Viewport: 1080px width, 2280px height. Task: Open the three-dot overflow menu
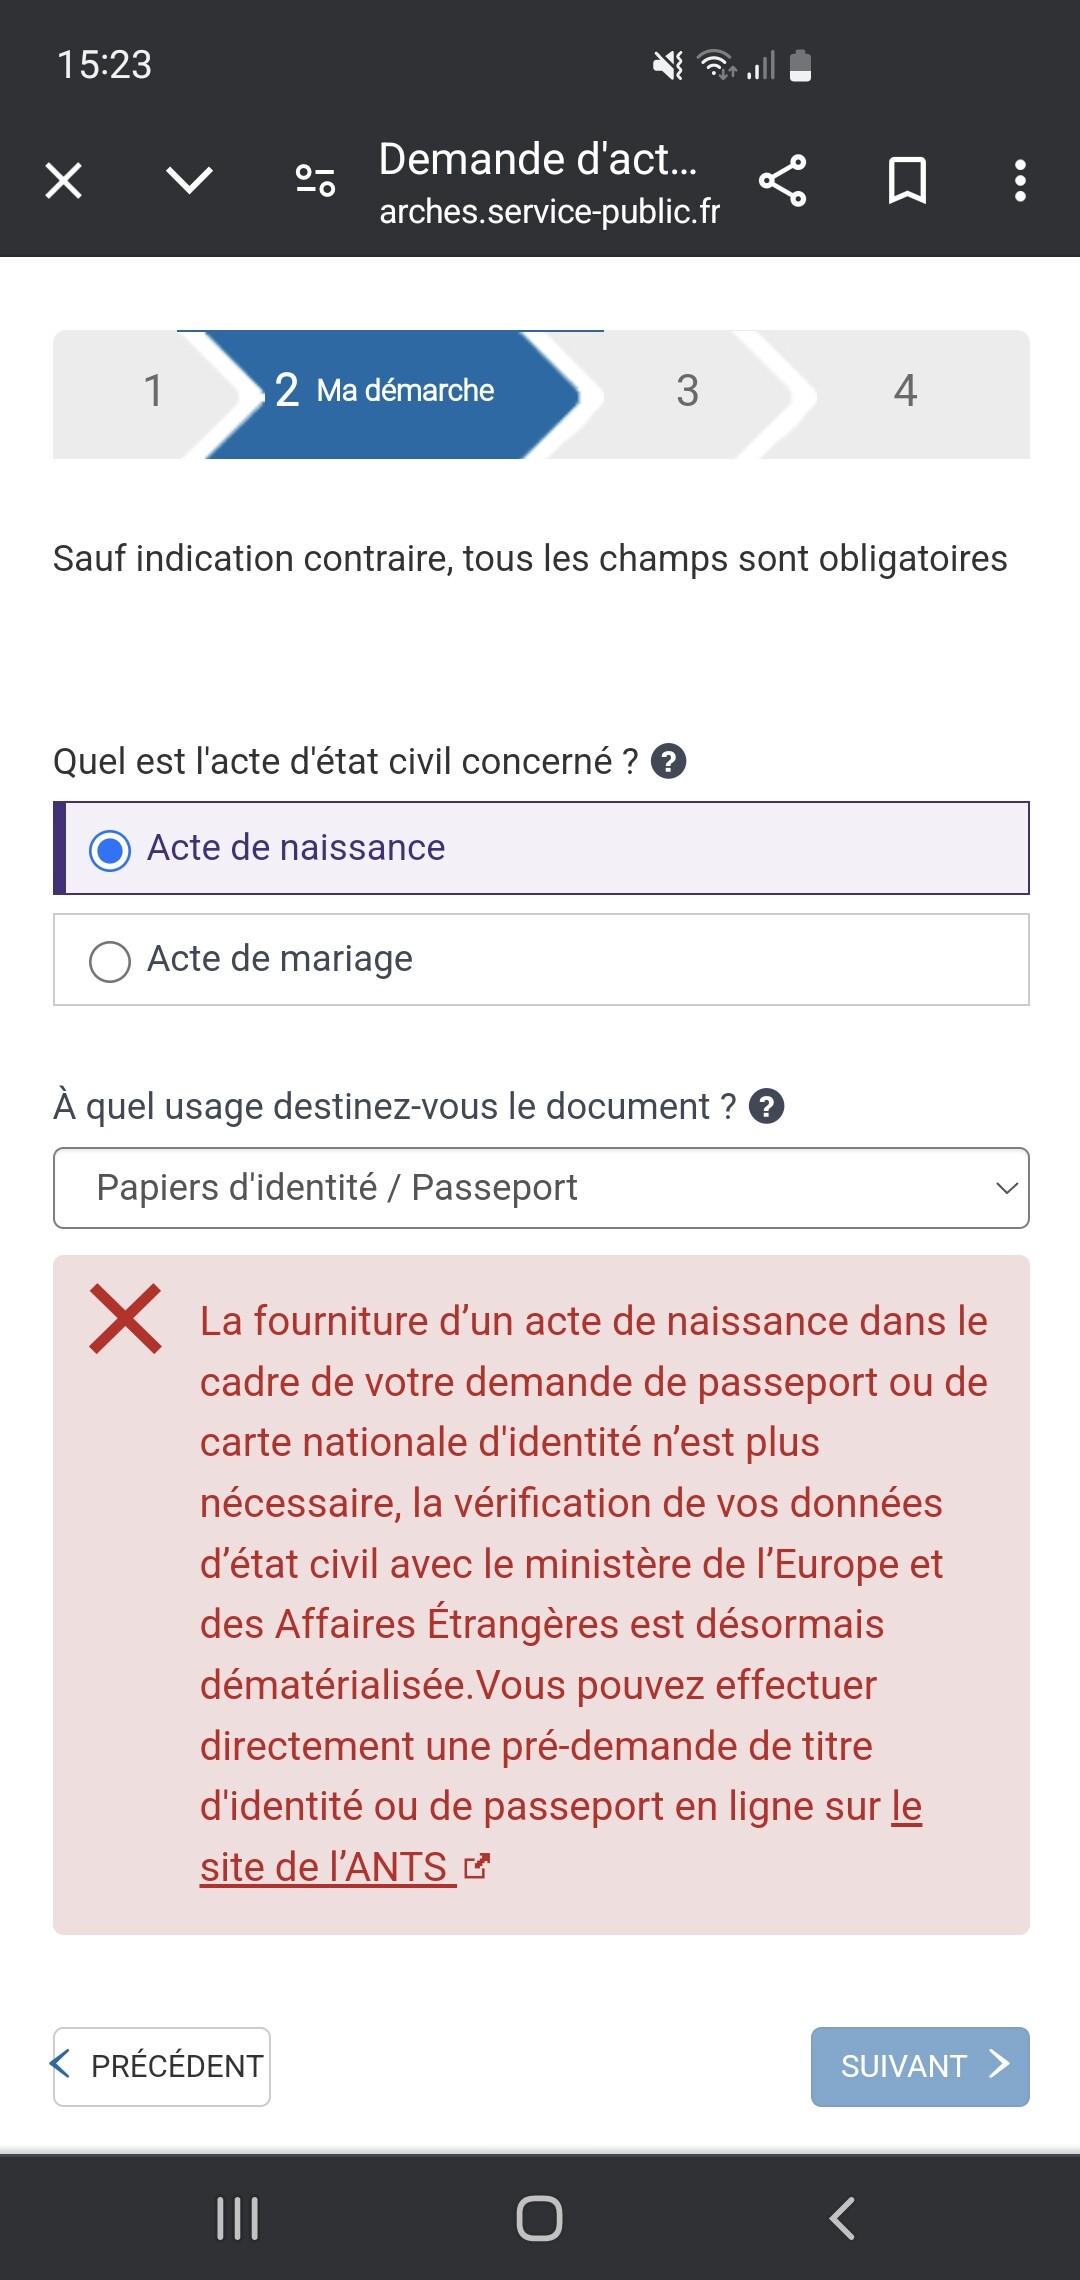click(x=1020, y=181)
